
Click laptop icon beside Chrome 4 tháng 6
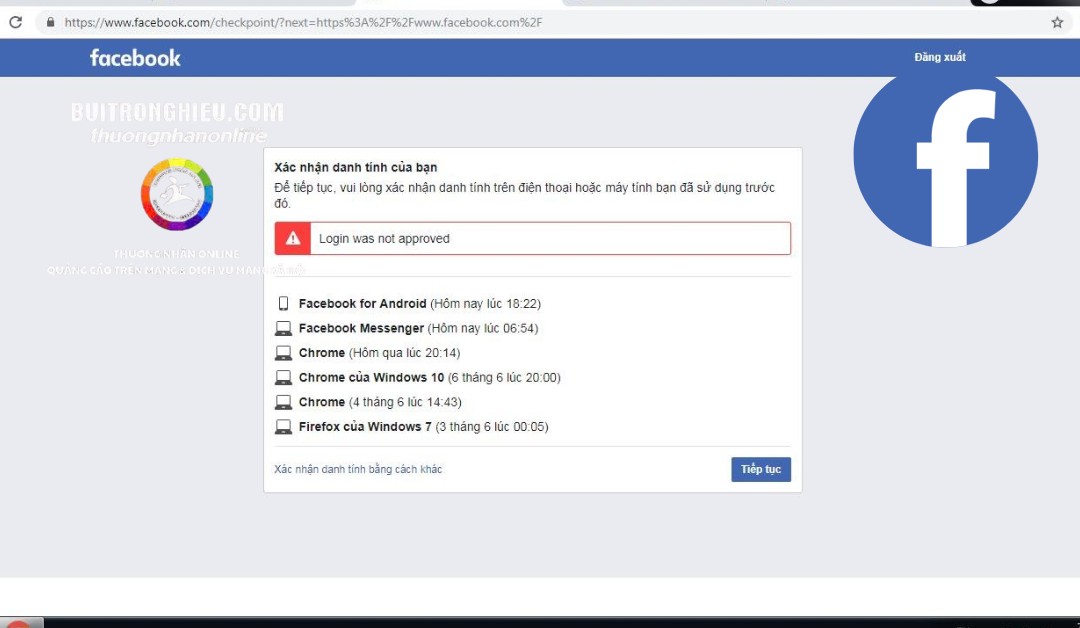283,402
